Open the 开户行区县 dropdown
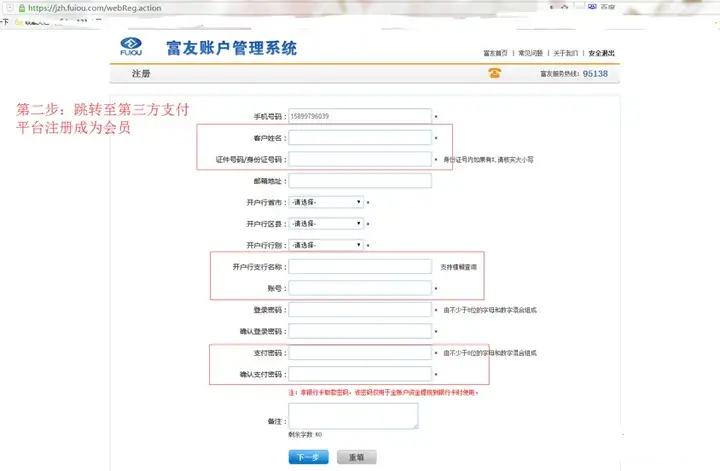Screen dimensions: 720x471 pos(326,224)
